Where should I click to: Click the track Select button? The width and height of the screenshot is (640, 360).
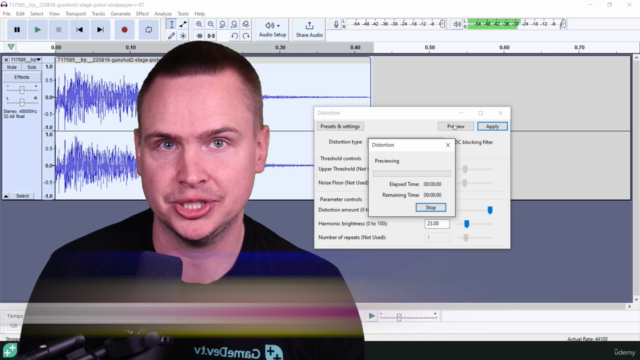coord(22,196)
